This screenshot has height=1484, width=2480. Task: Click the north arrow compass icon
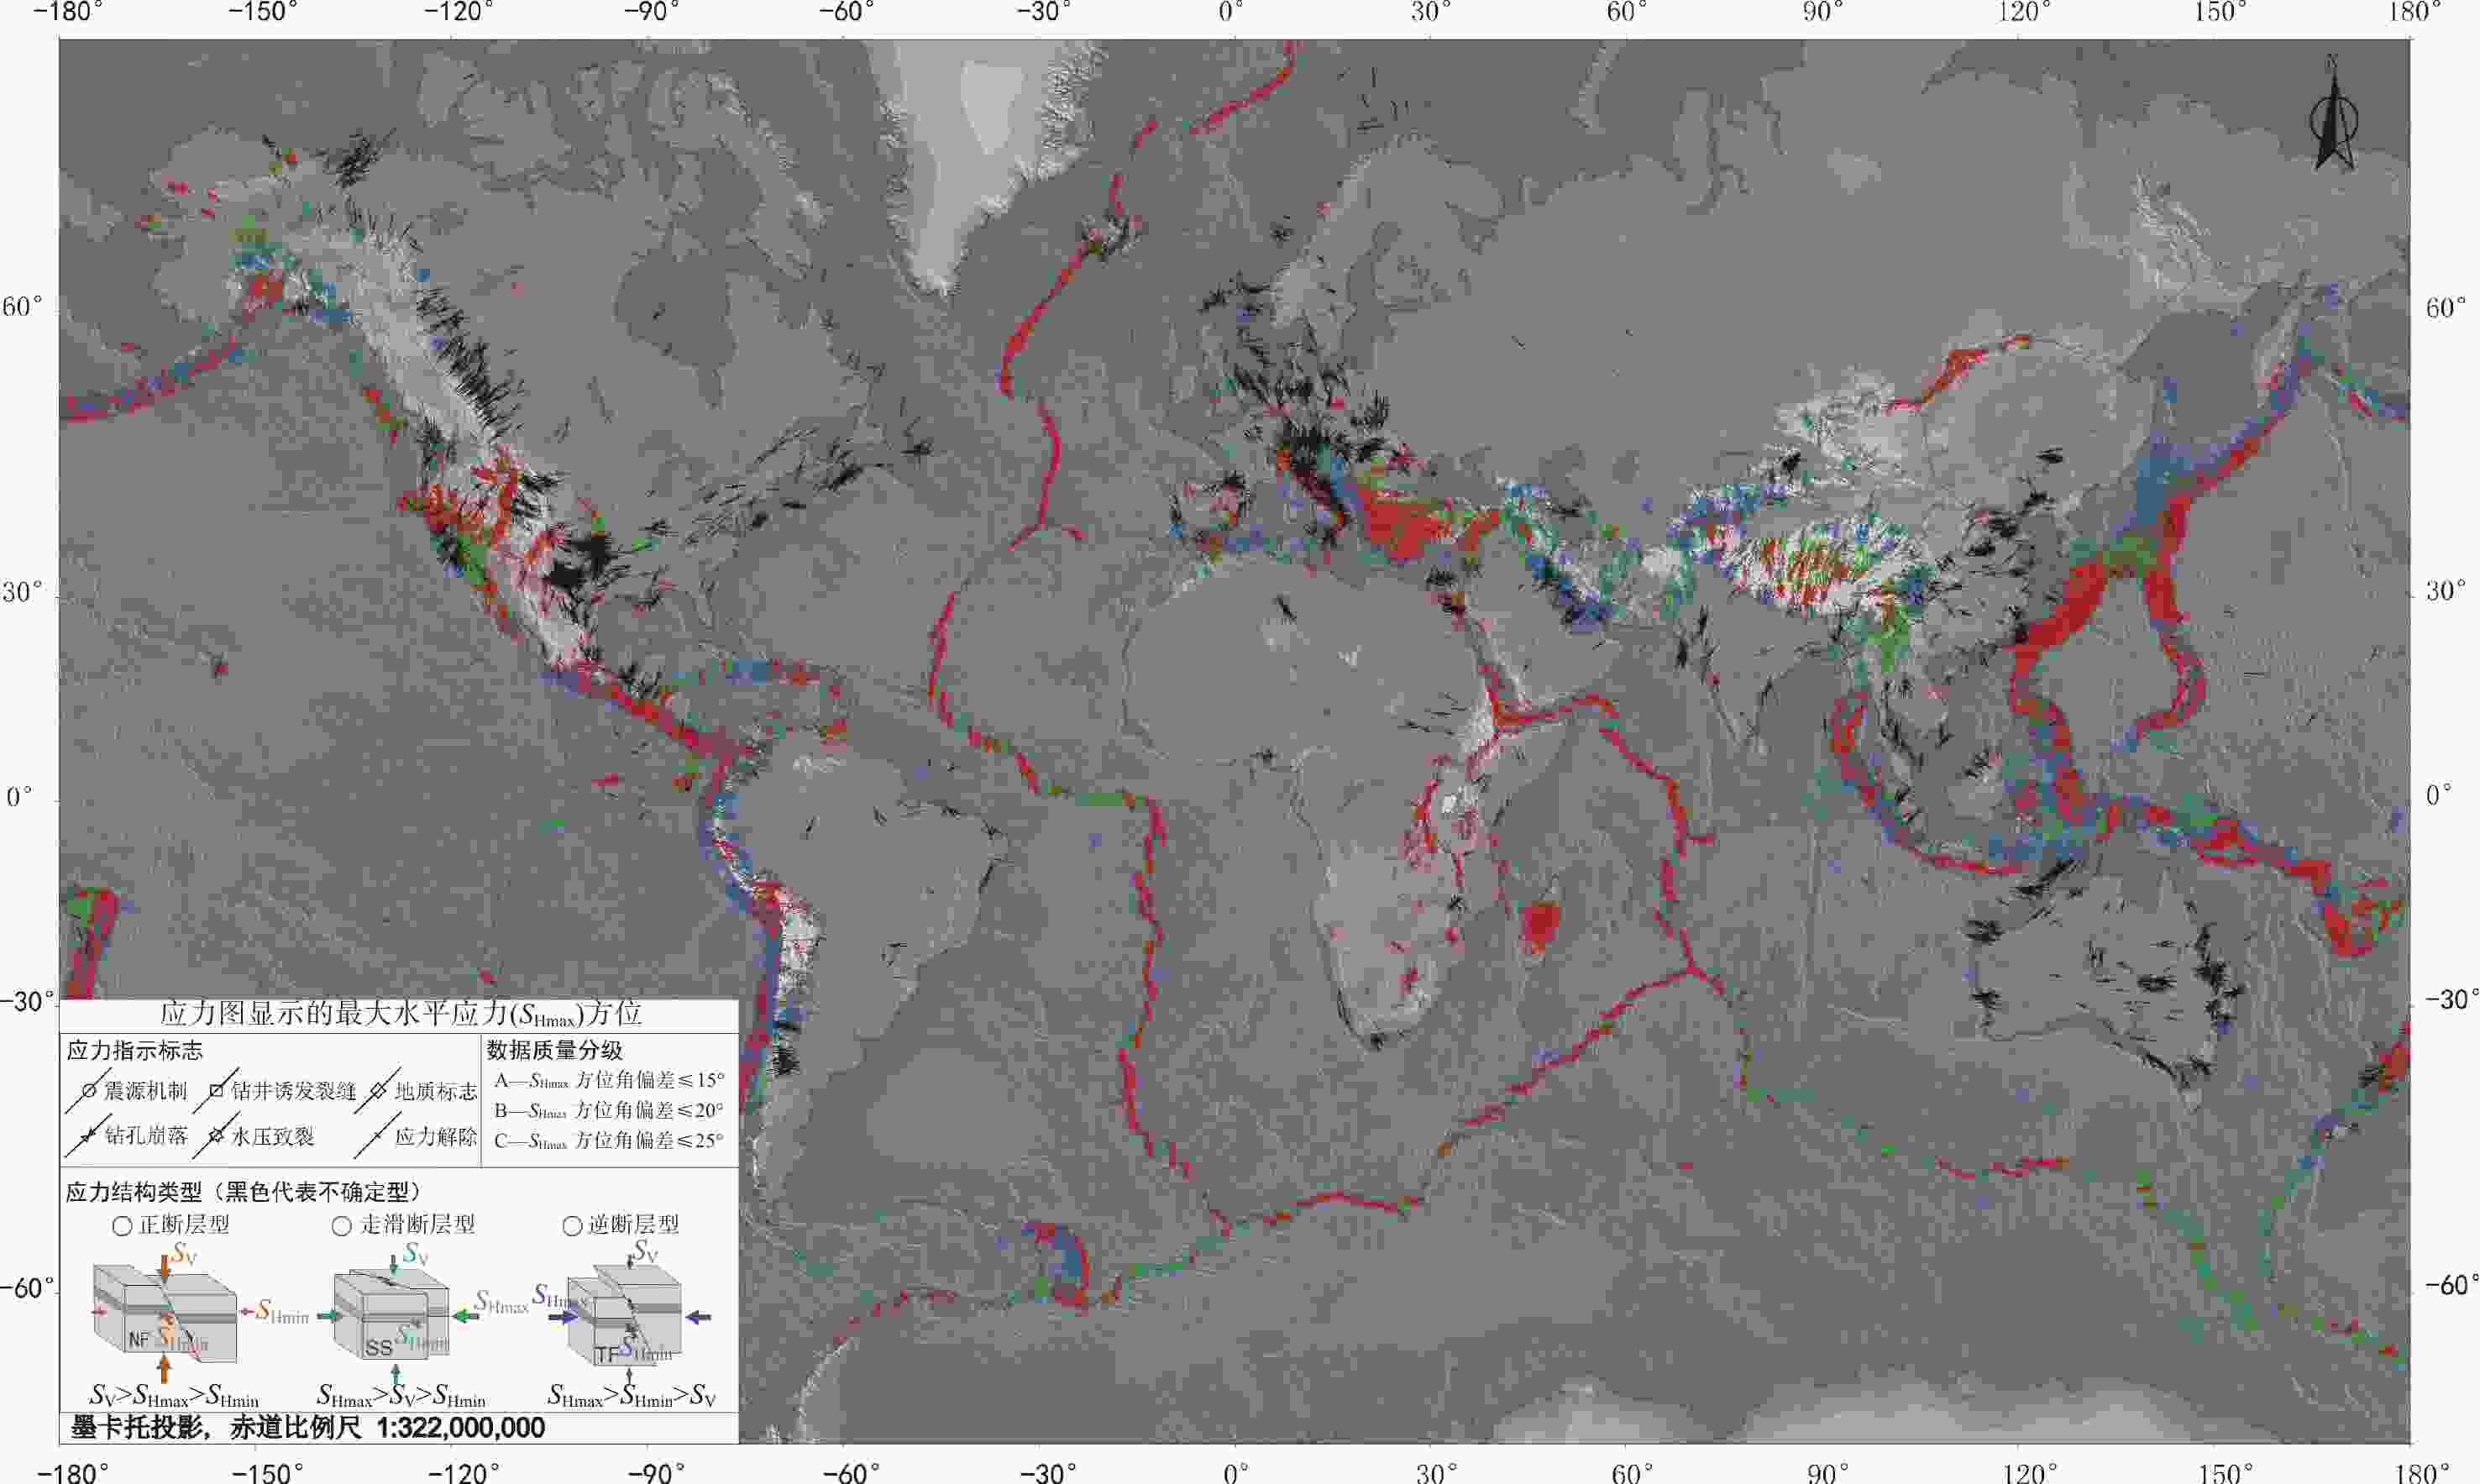coord(2333,122)
